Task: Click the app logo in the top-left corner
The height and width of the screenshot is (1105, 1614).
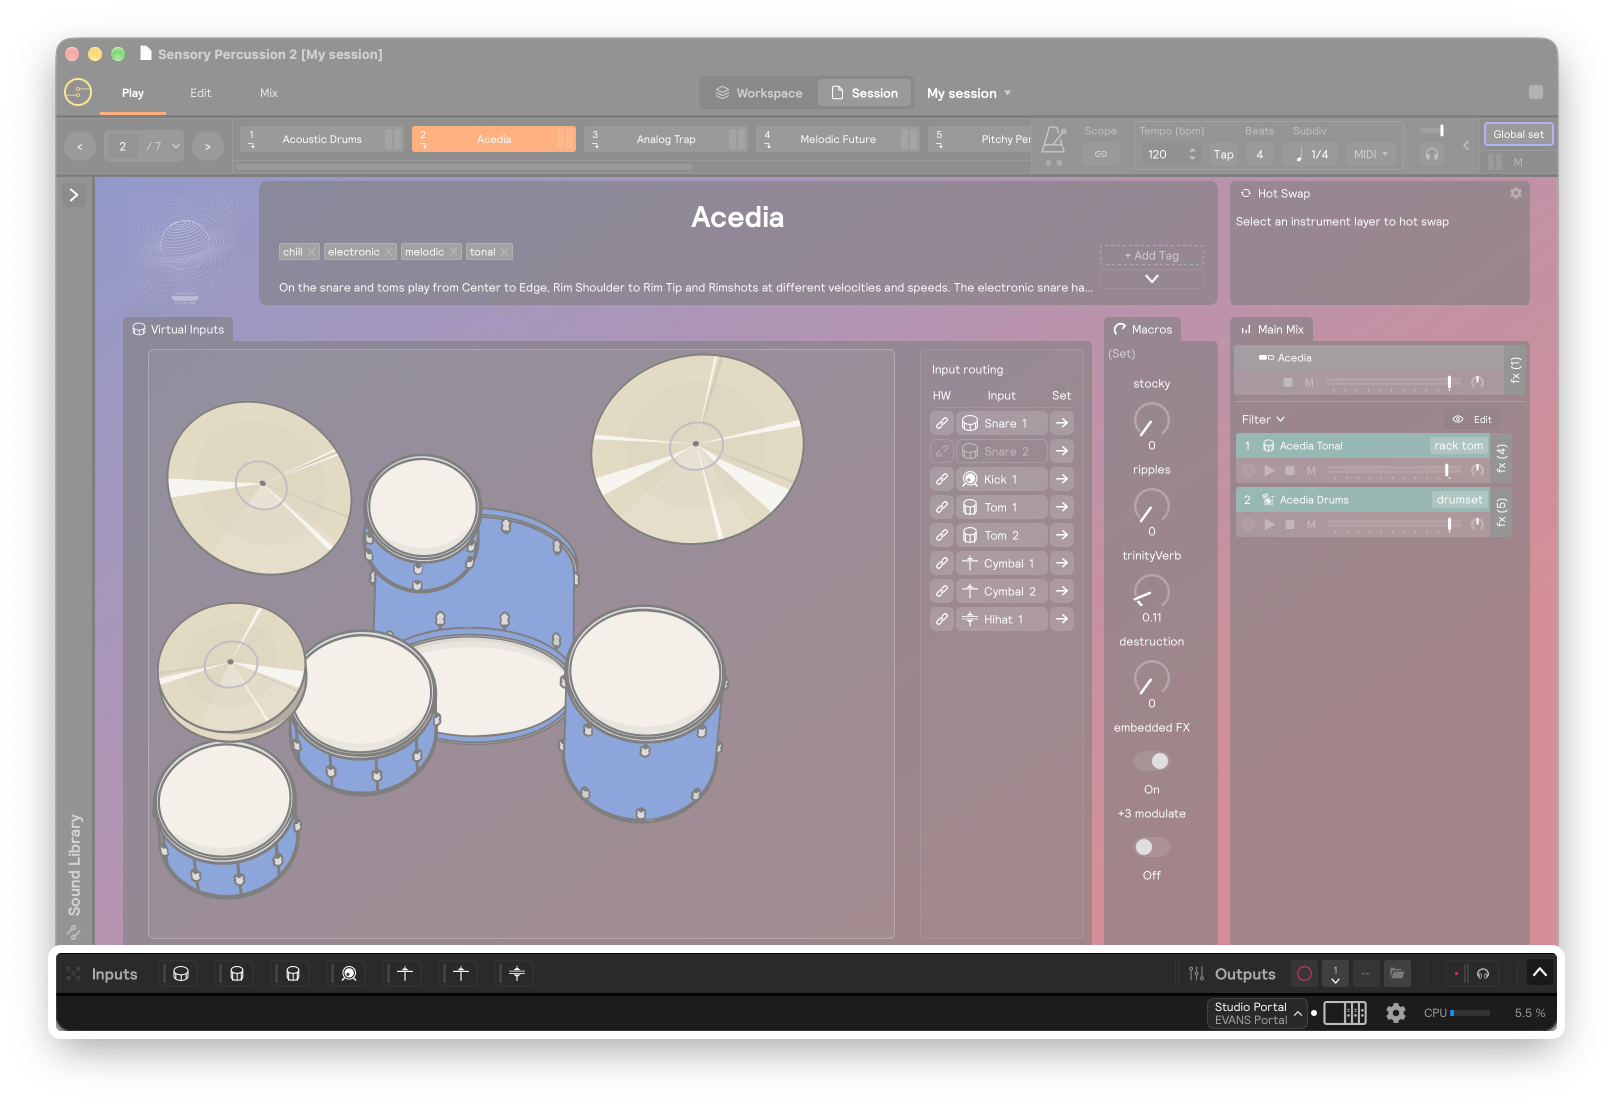Action: (78, 93)
